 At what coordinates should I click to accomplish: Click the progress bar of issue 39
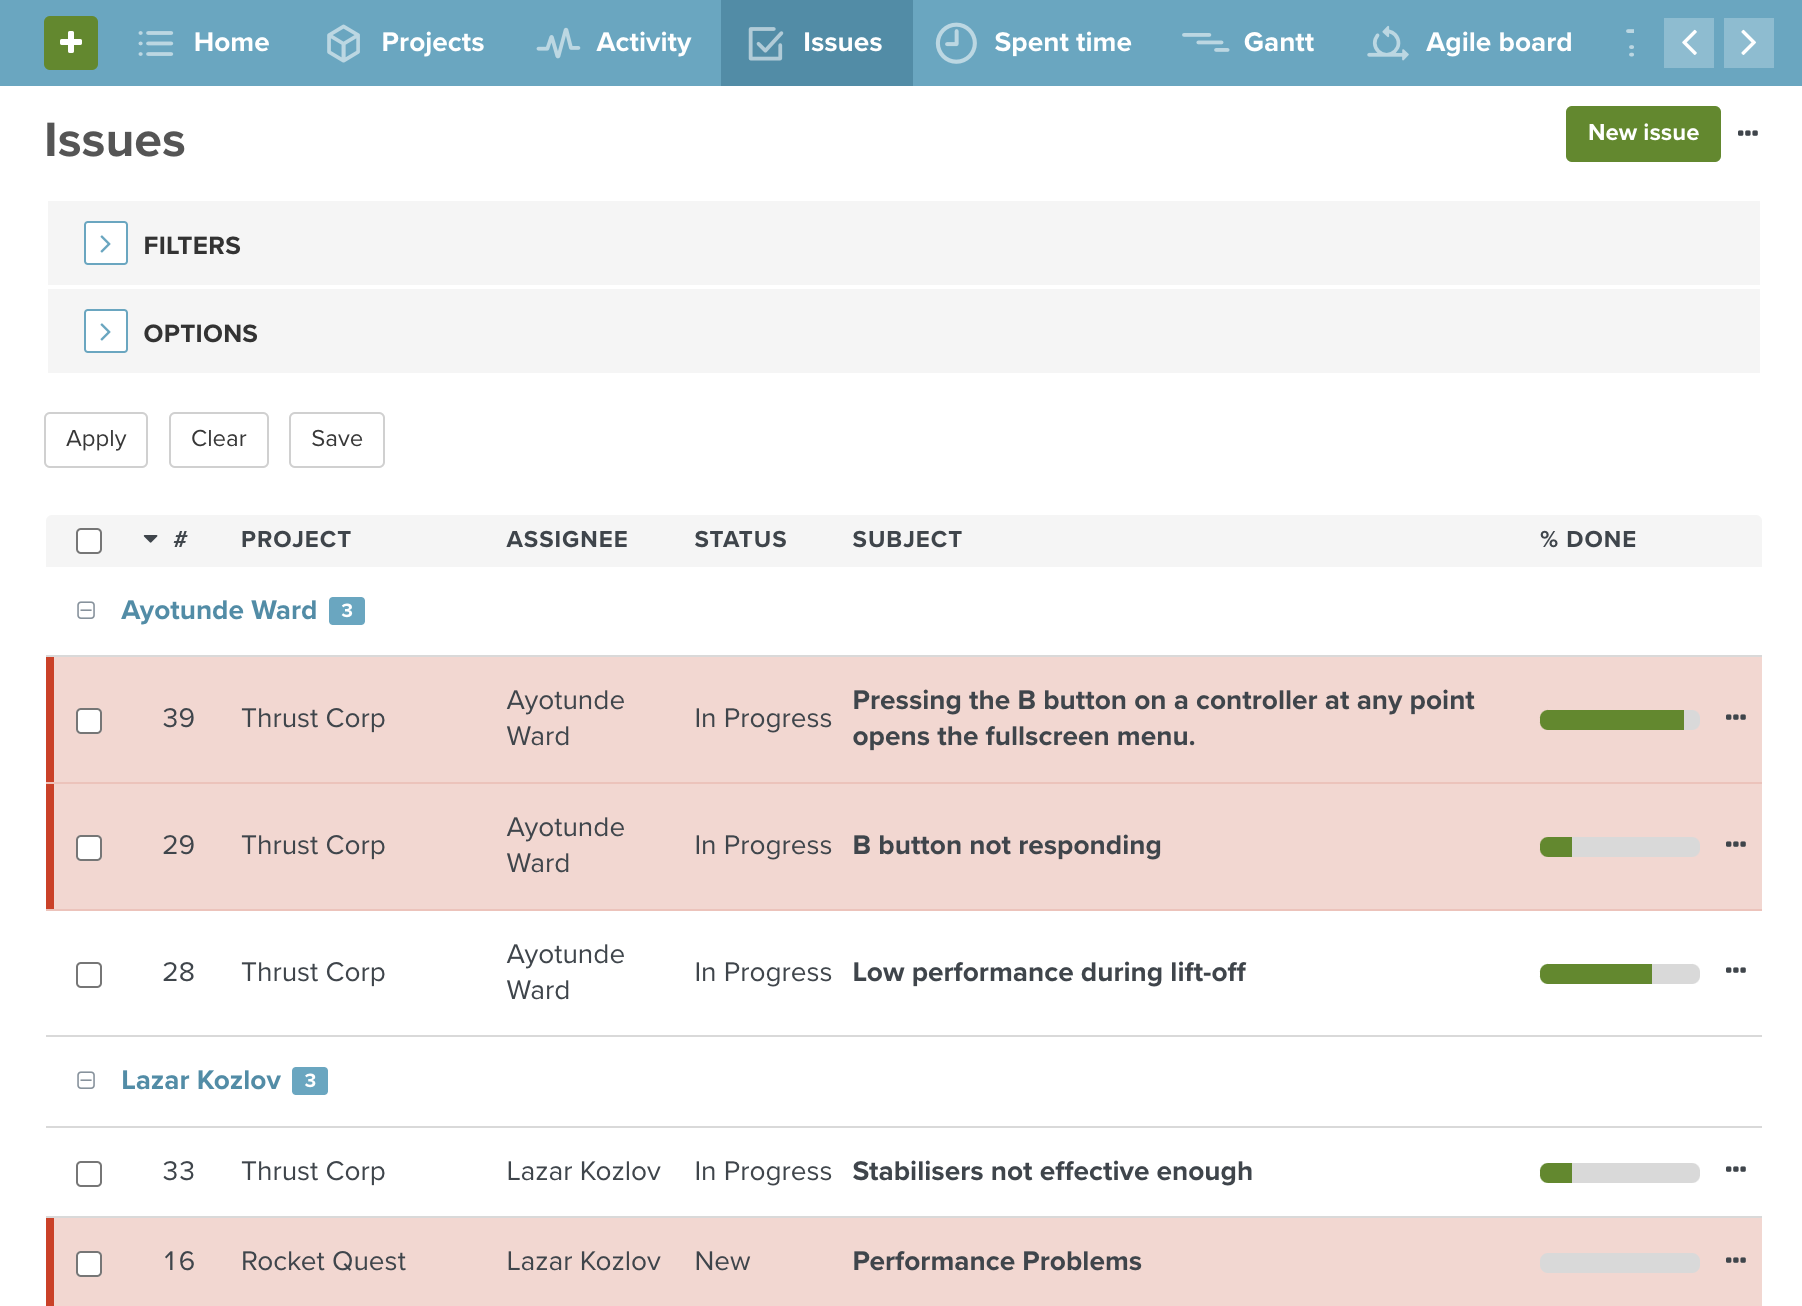tap(1619, 720)
